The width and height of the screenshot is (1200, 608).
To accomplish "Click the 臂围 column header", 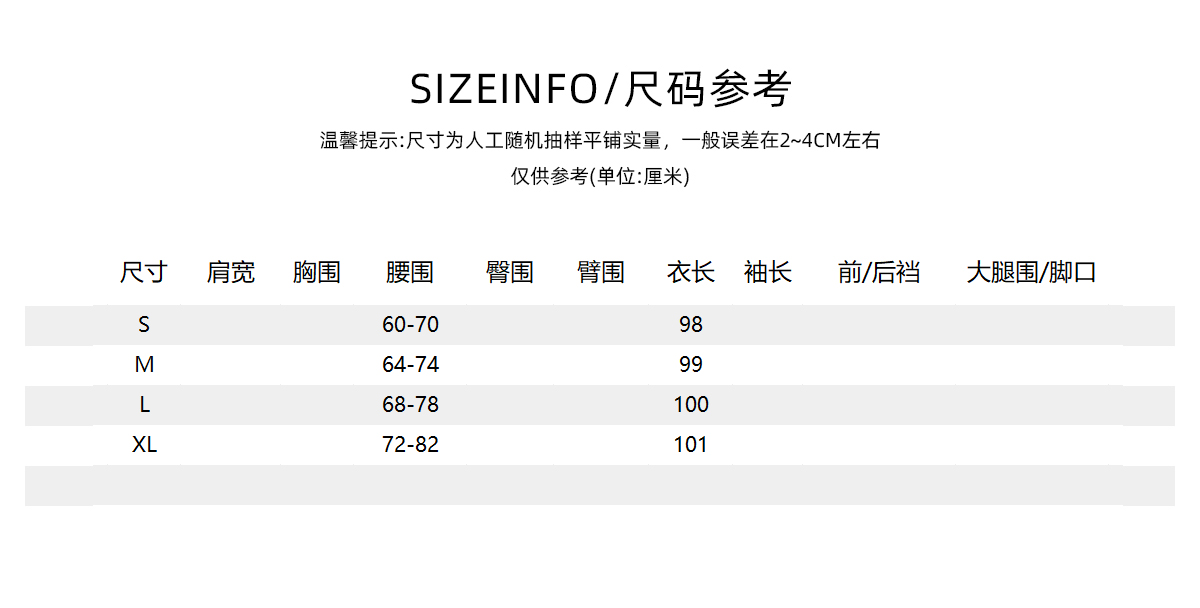I will point(601,272).
